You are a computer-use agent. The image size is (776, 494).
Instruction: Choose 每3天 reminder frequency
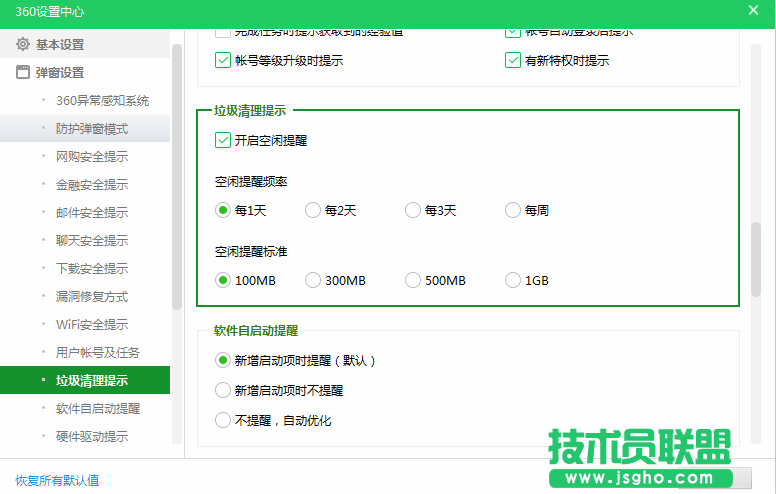(x=413, y=210)
